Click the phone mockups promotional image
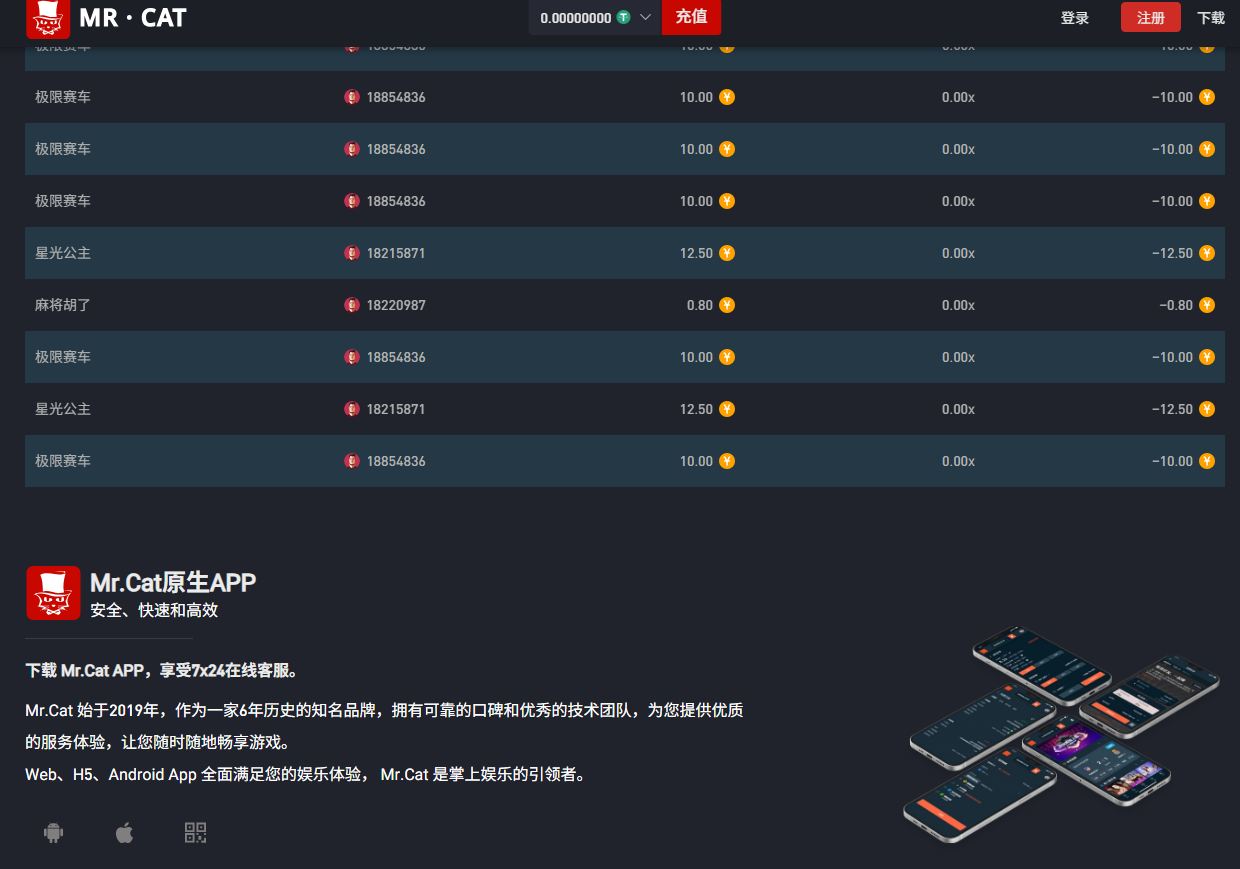Screen dimensions: 1240x869 coord(1063,735)
